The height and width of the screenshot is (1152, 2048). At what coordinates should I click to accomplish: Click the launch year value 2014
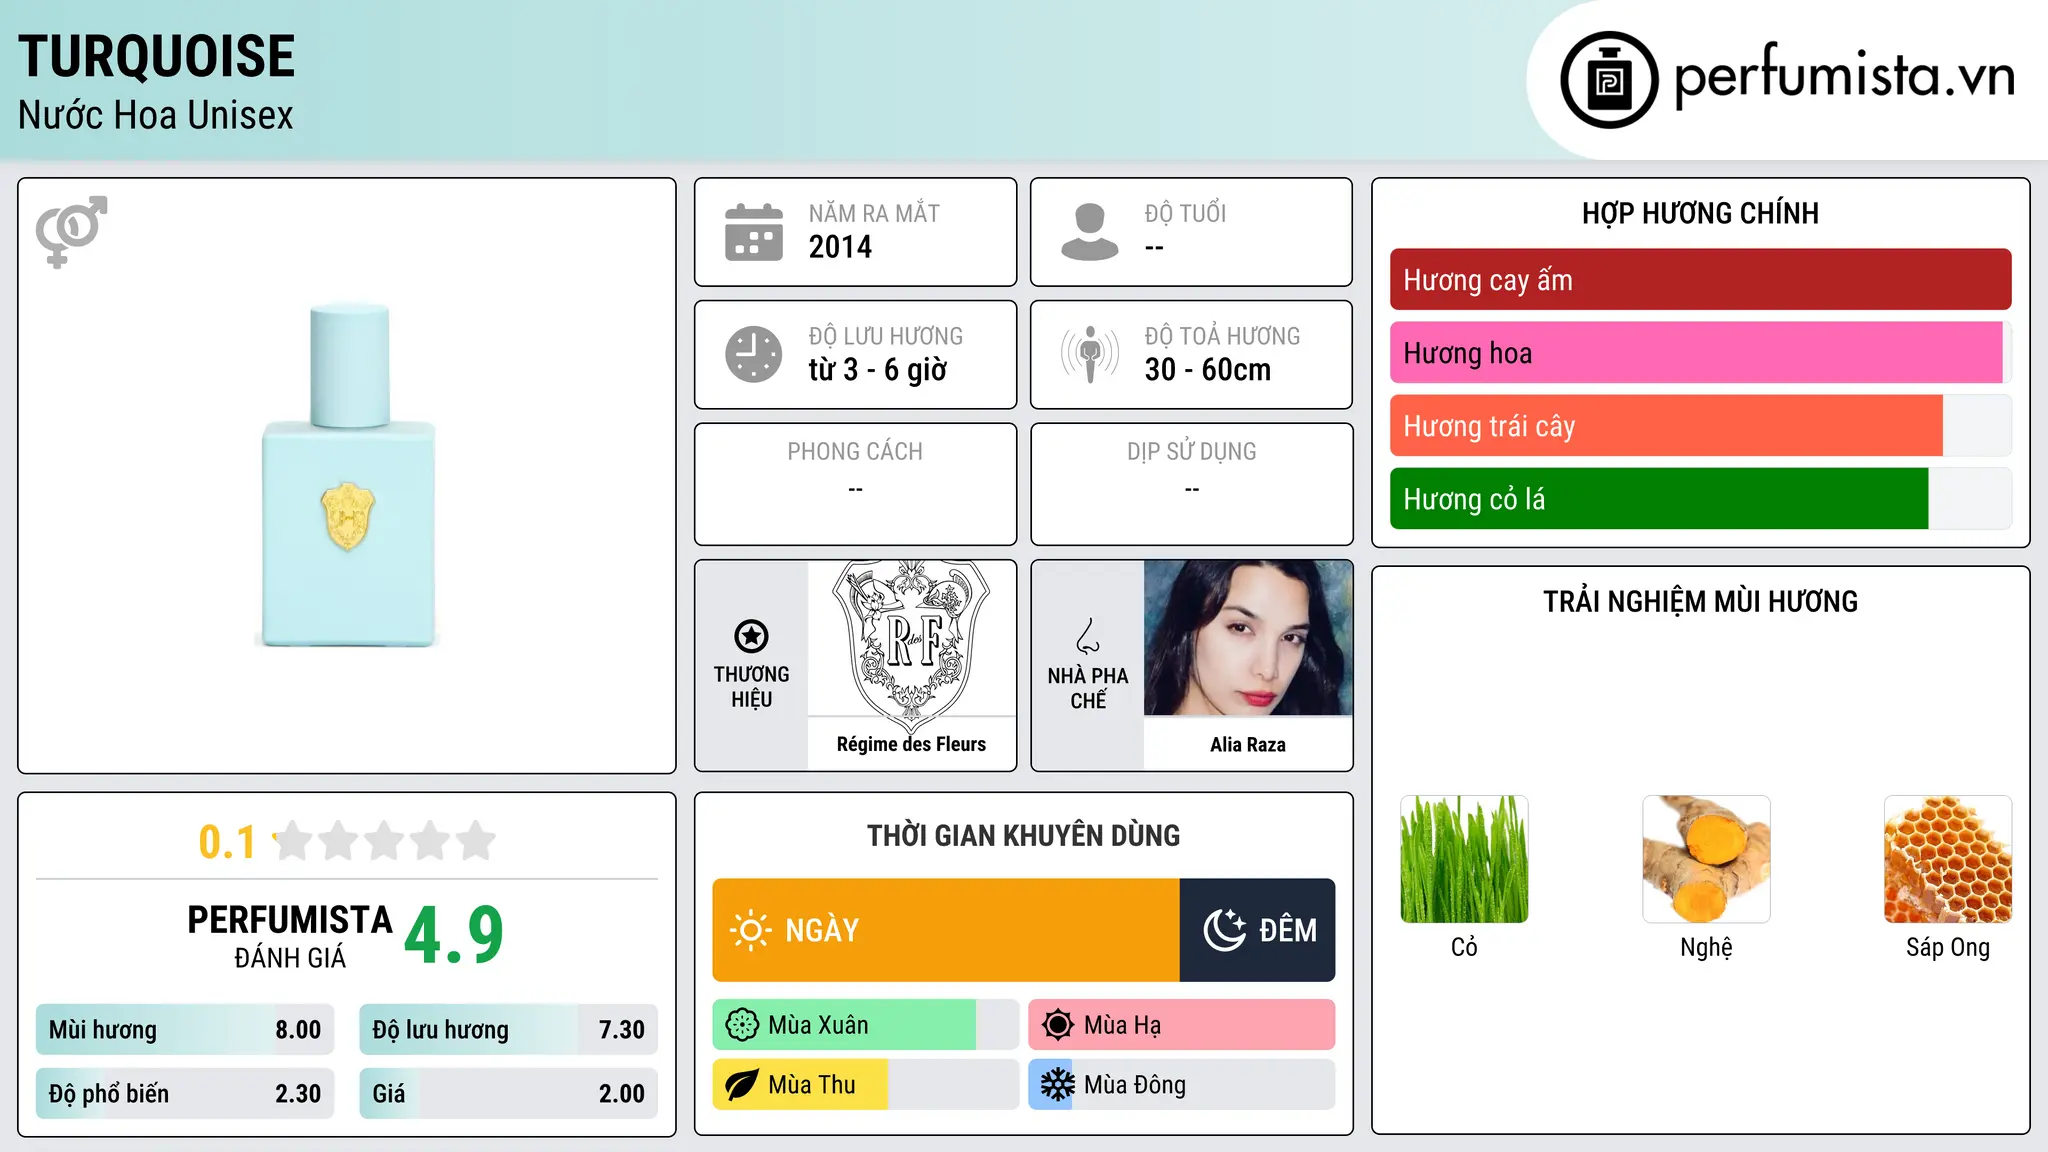(840, 247)
